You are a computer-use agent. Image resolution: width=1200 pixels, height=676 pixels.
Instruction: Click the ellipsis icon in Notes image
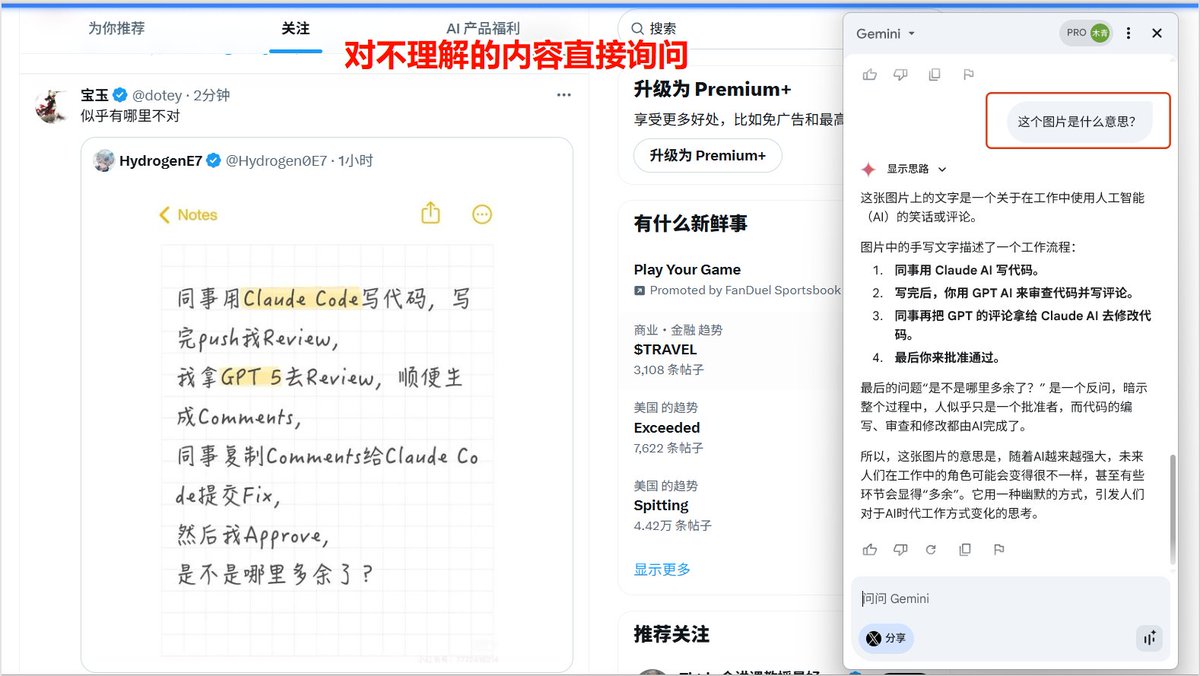482,214
